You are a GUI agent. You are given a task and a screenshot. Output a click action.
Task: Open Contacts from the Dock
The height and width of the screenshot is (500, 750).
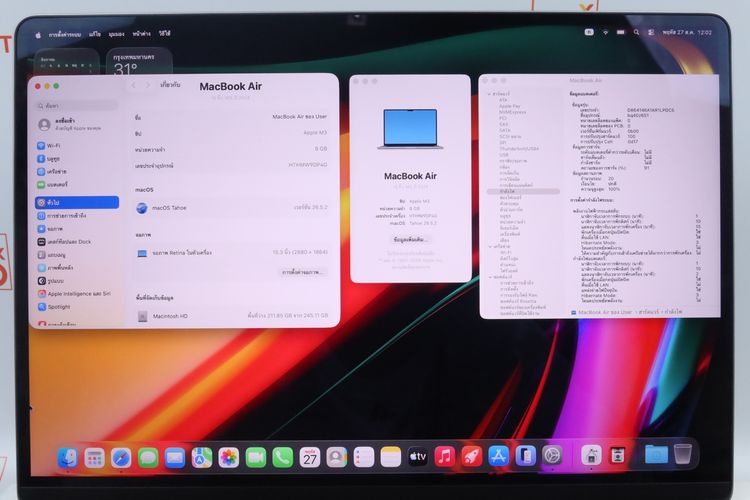pos(337,457)
